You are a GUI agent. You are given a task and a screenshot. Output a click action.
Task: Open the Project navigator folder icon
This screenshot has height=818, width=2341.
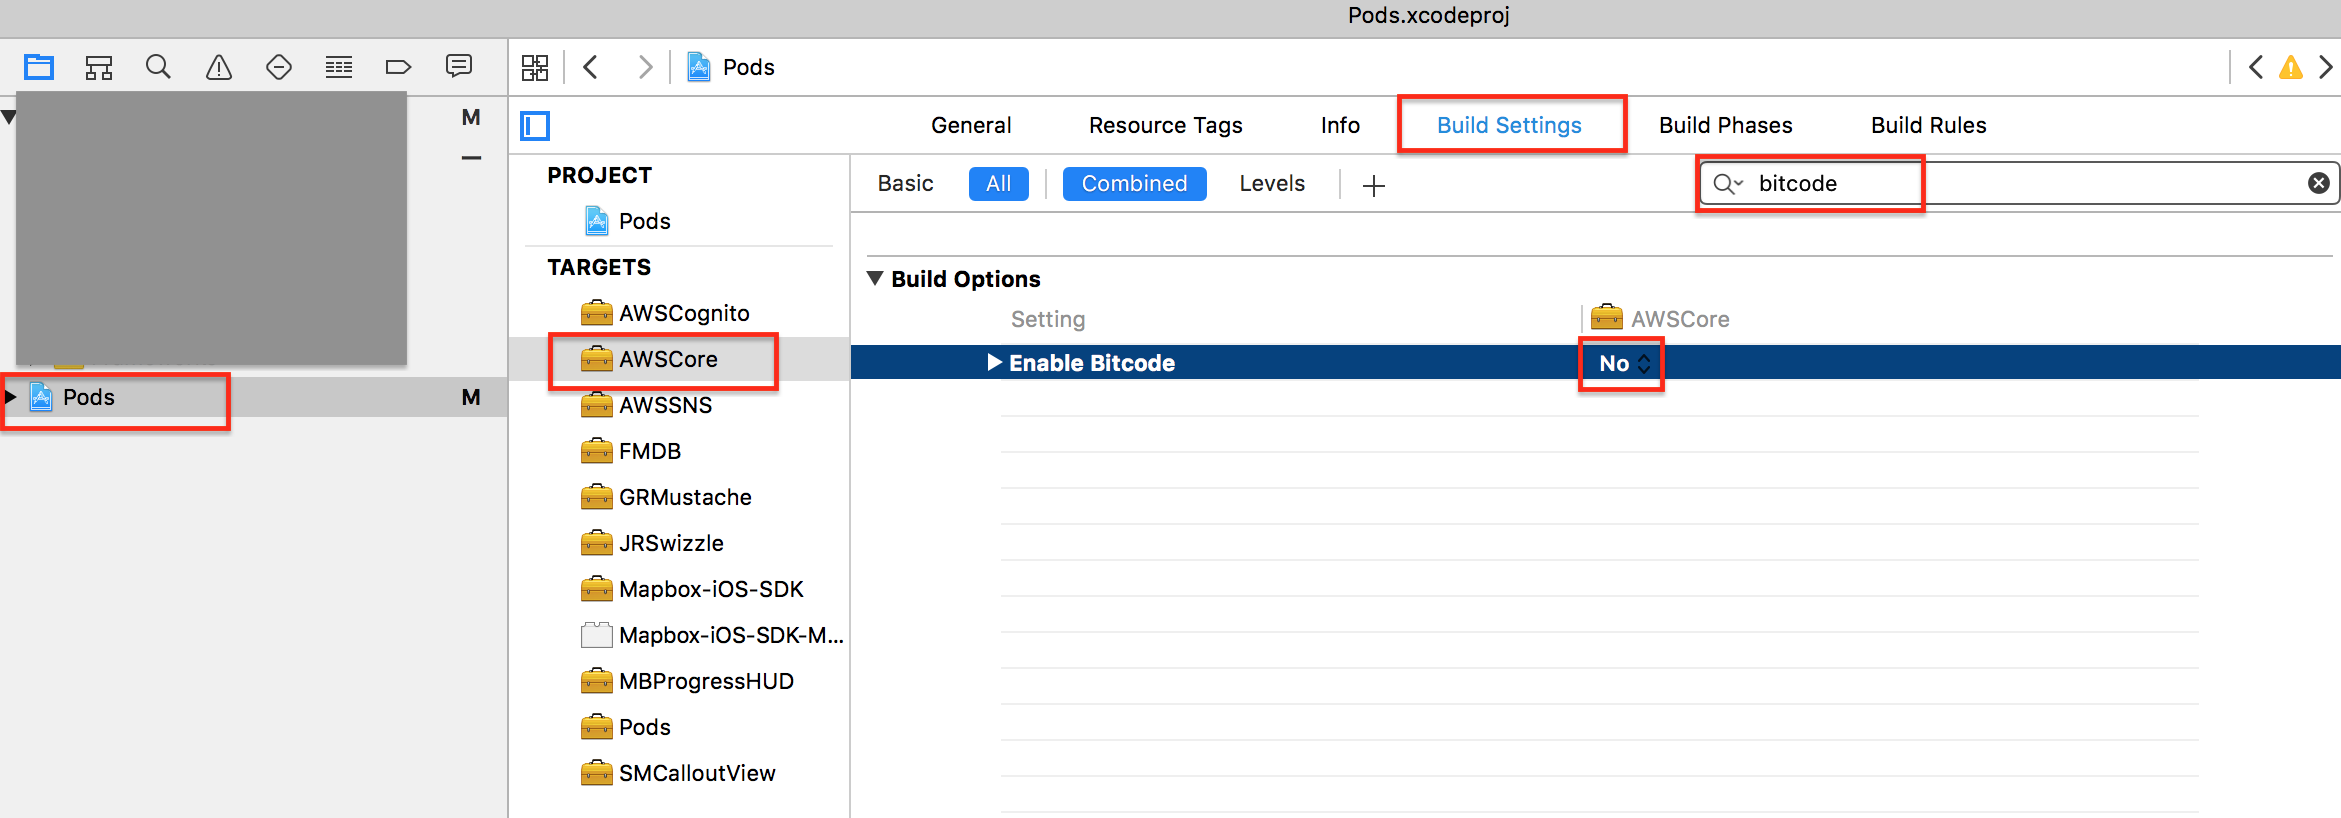[x=39, y=67]
